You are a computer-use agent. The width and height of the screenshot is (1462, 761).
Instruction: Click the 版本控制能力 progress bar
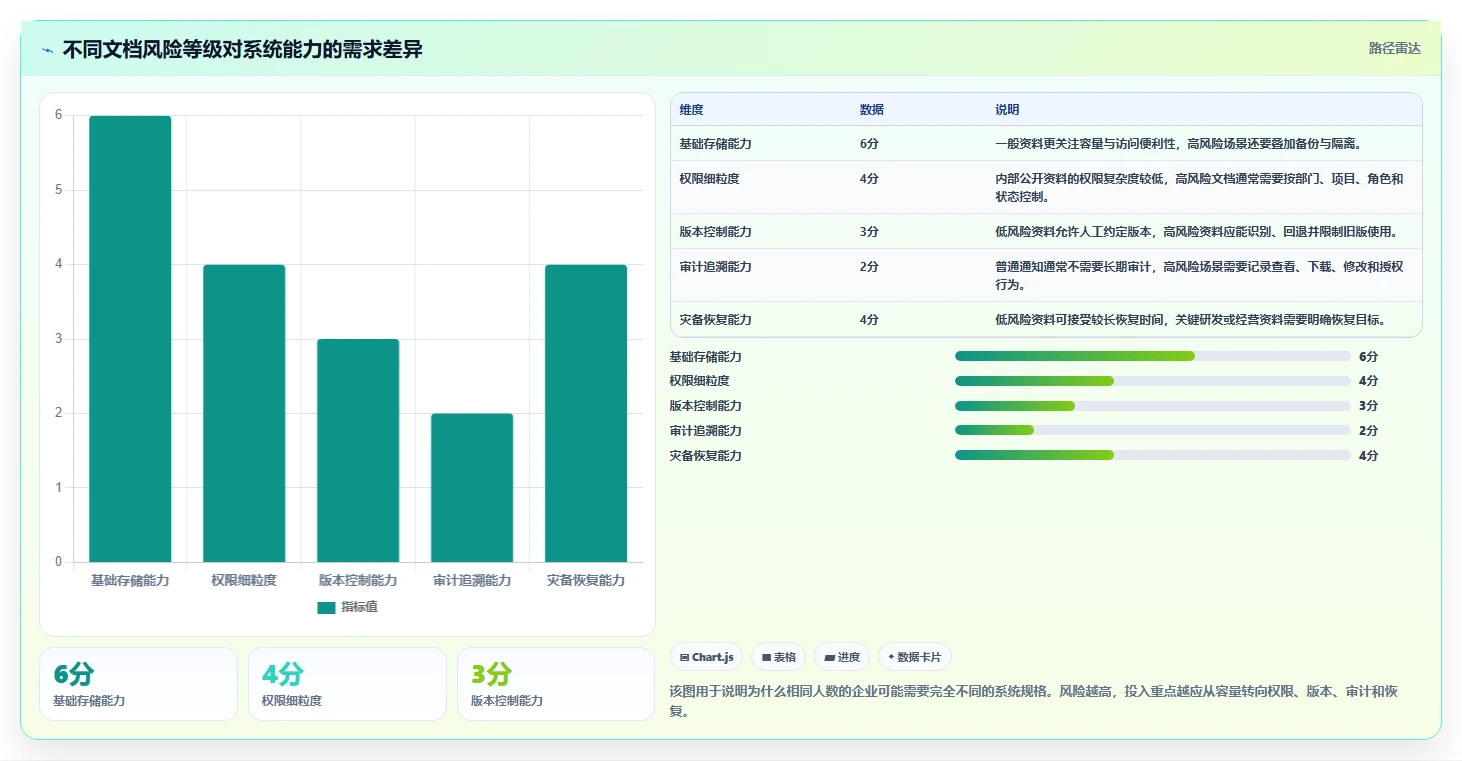[x=1153, y=406]
